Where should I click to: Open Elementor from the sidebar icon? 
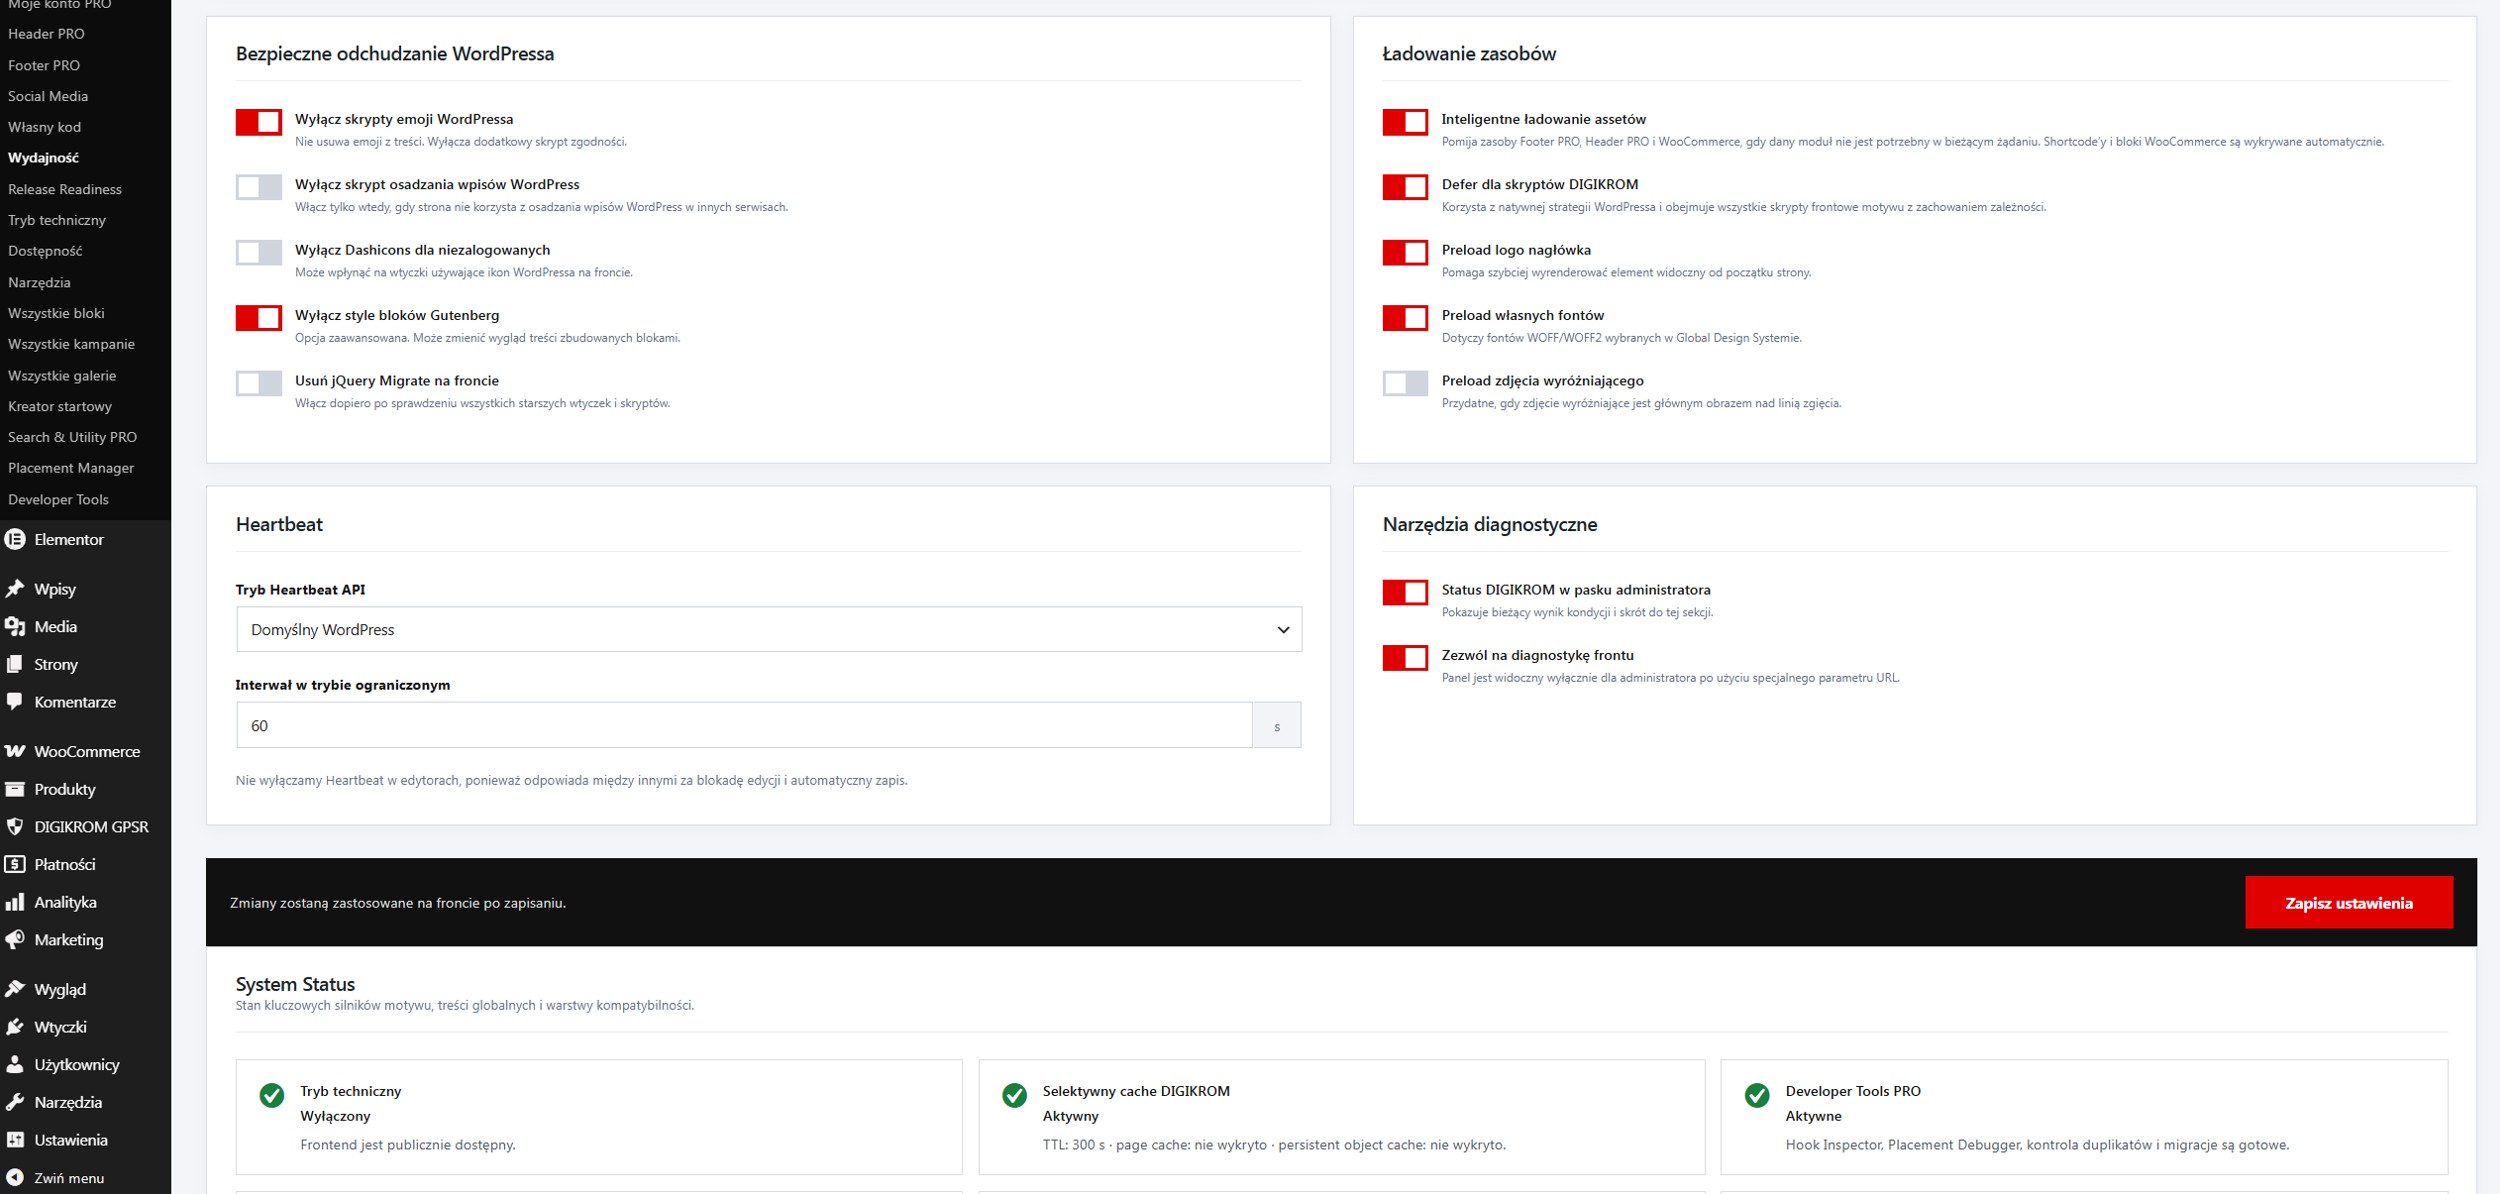click(15, 540)
